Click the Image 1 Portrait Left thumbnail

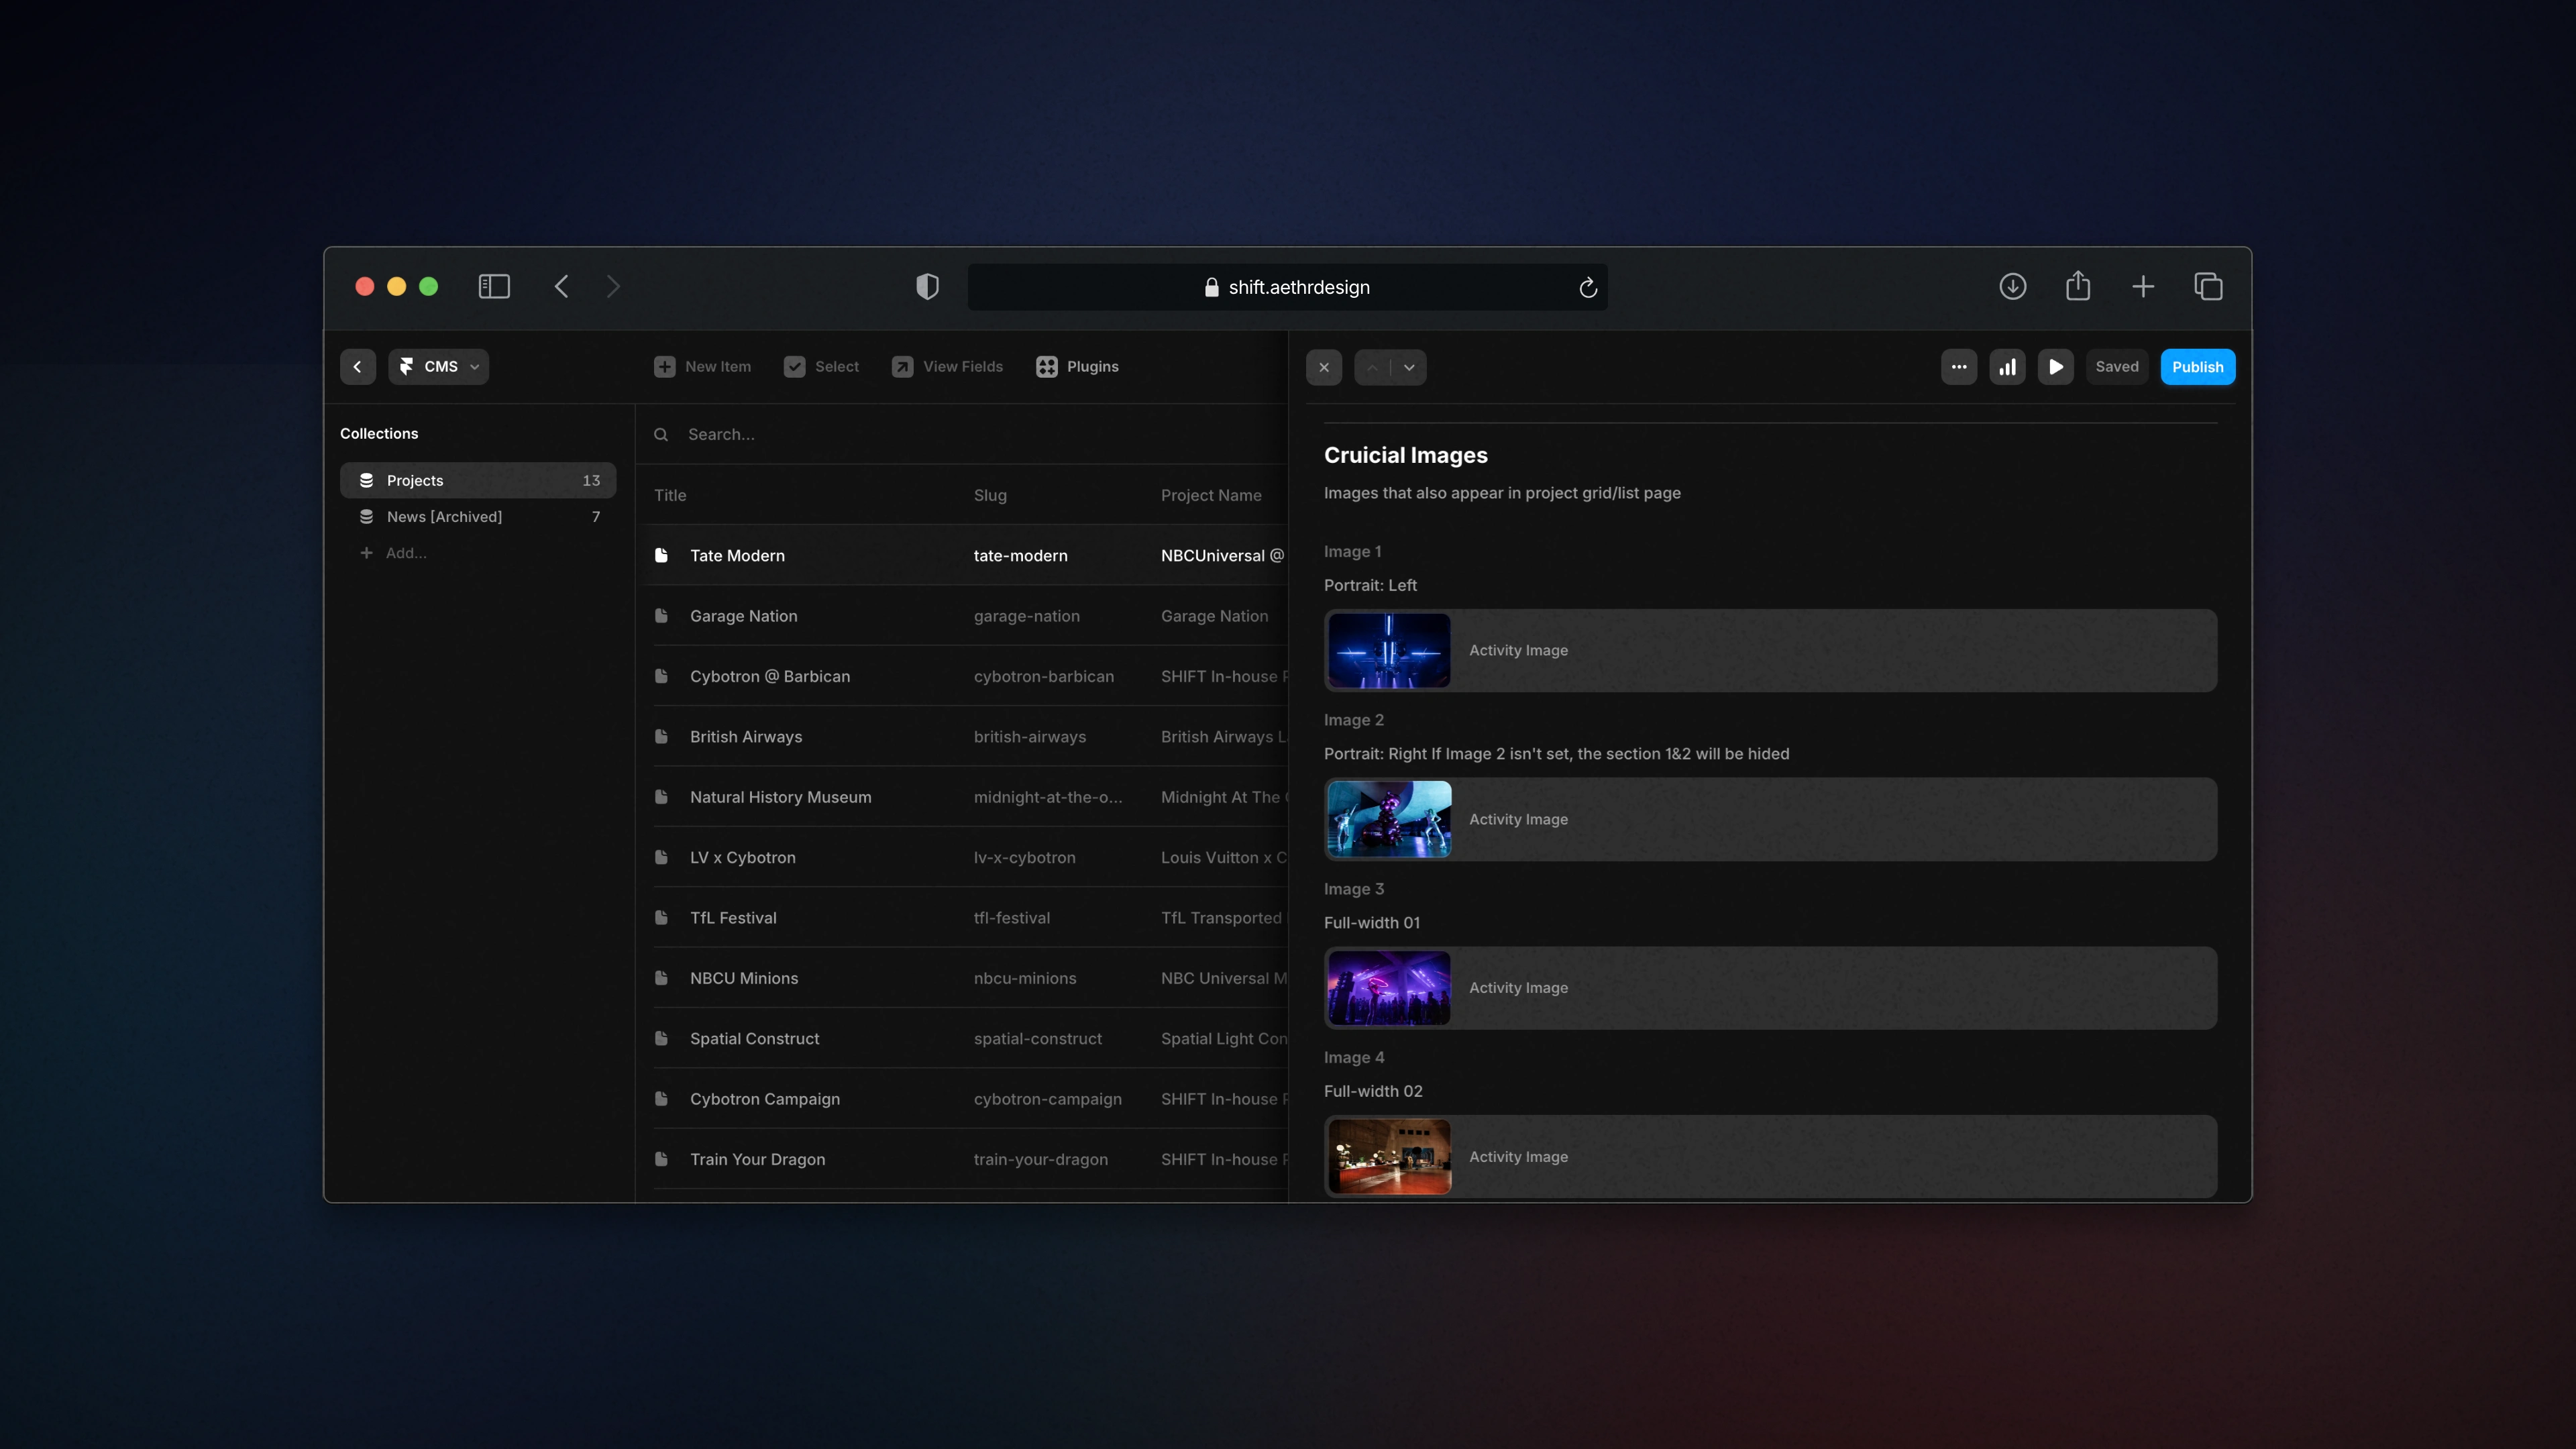point(1389,650)
